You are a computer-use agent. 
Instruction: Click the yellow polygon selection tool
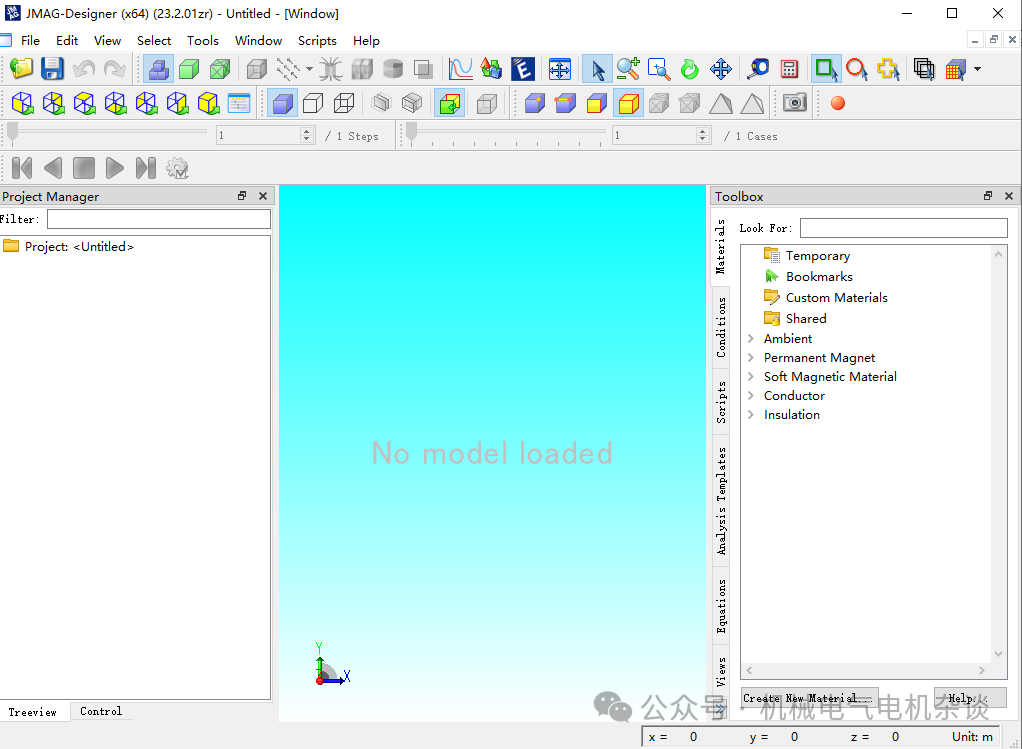[888, 68]
